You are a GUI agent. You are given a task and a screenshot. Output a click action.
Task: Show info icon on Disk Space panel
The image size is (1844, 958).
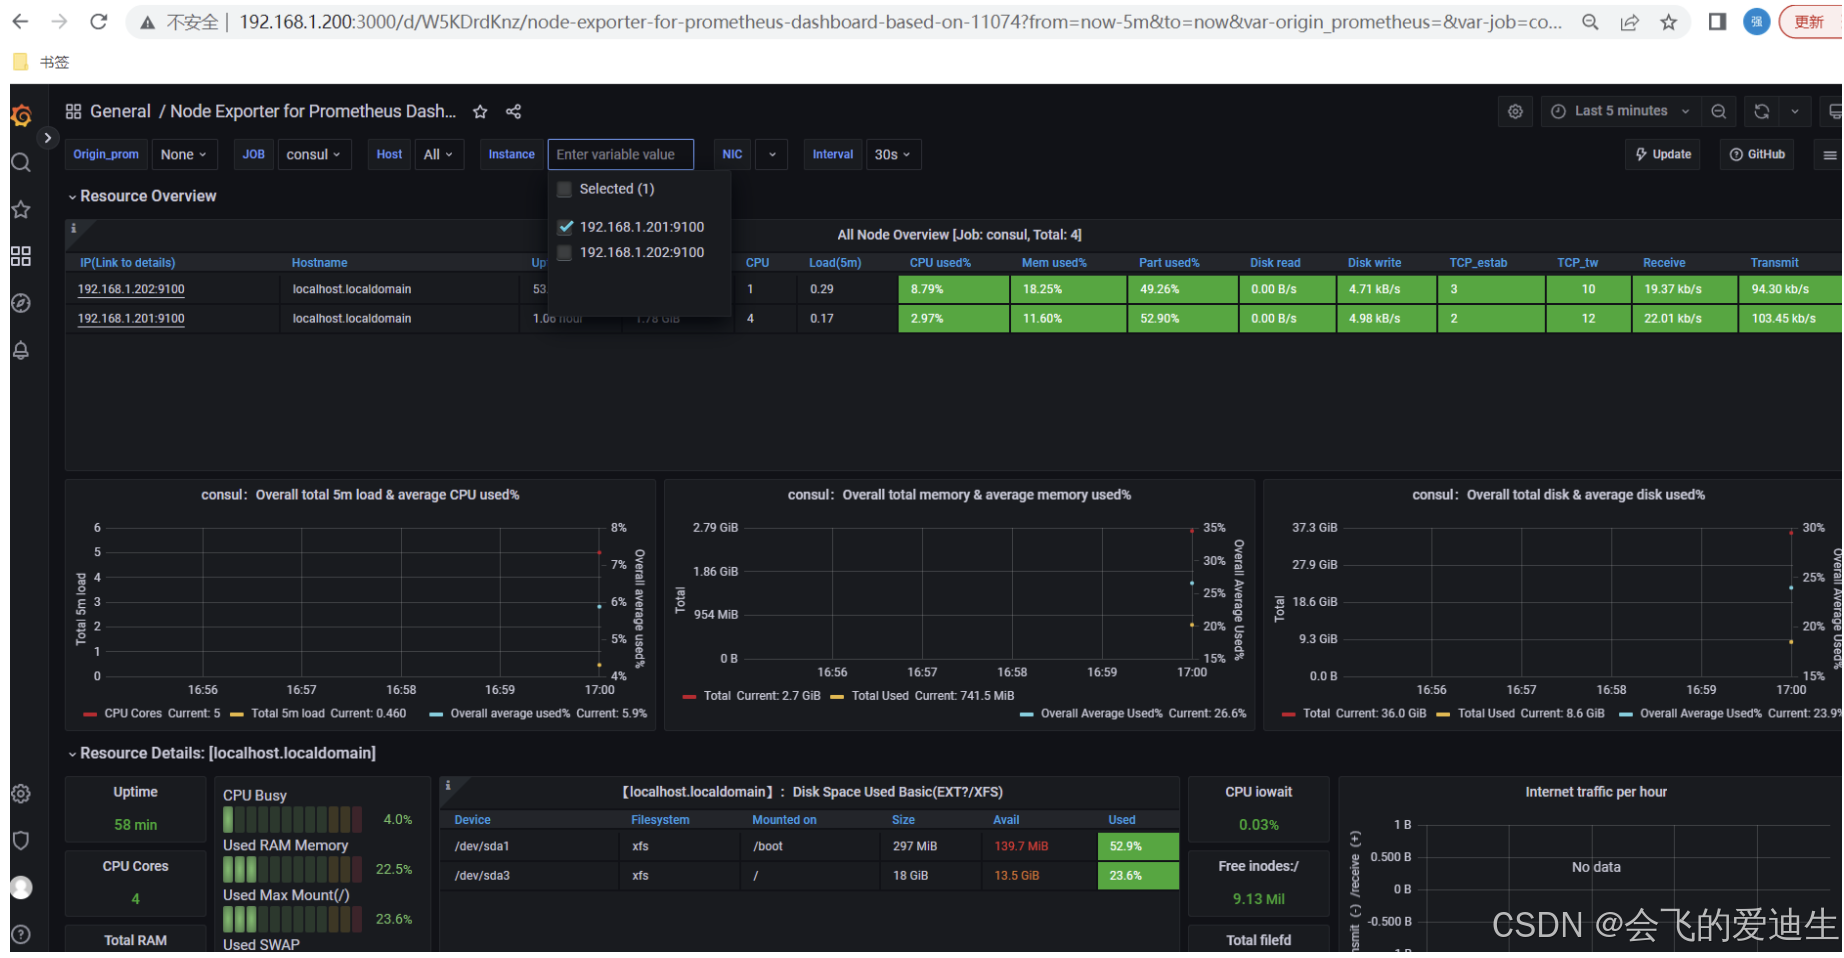[x=448, y=786]
